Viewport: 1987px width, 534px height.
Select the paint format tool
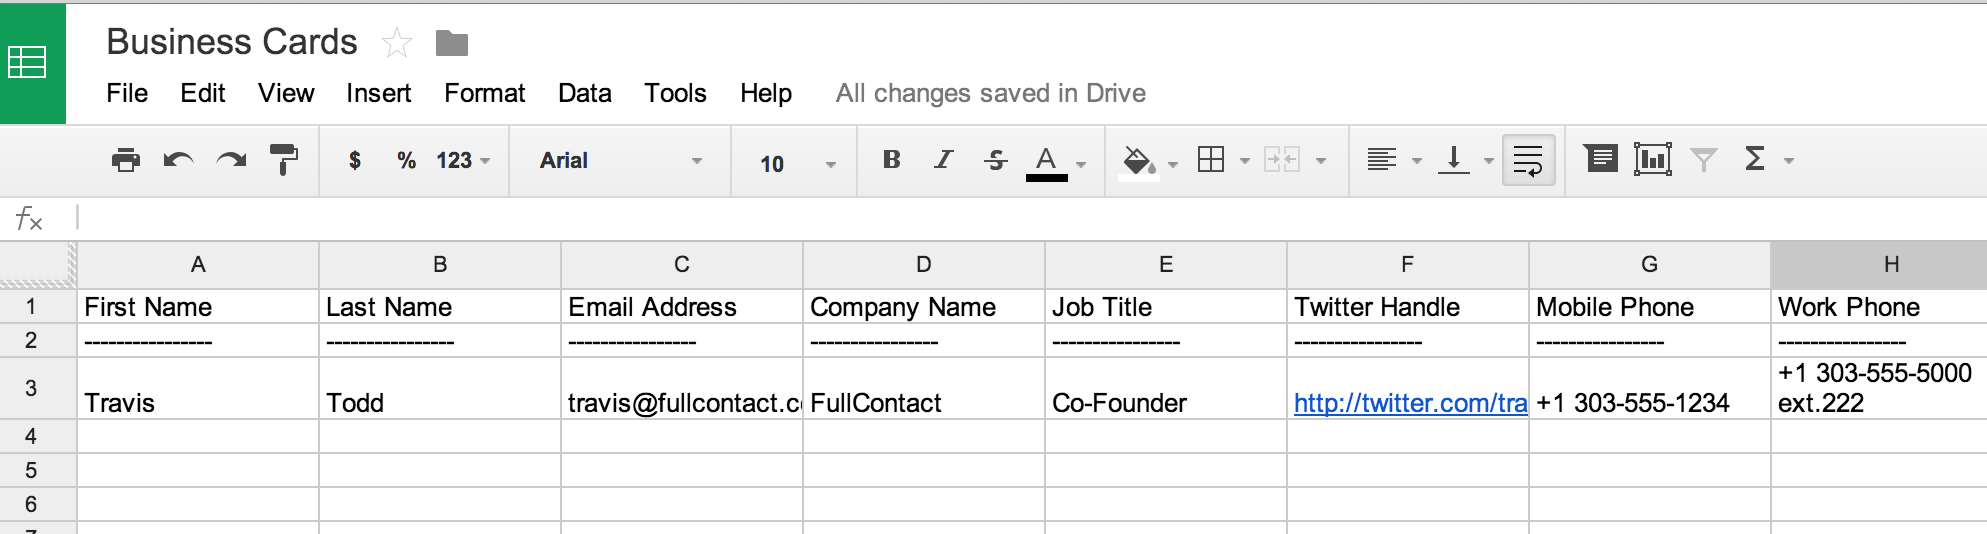284,160
